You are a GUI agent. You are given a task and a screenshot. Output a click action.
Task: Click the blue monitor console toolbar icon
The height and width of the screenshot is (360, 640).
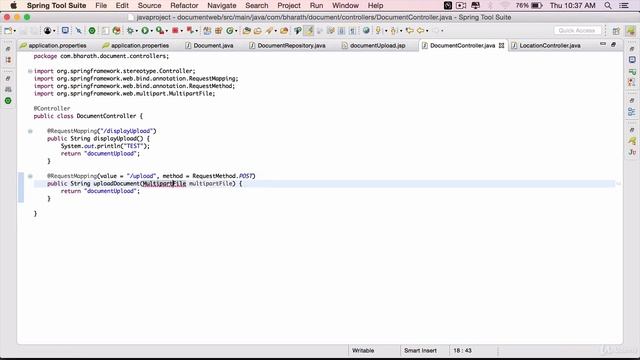[65, 31]
